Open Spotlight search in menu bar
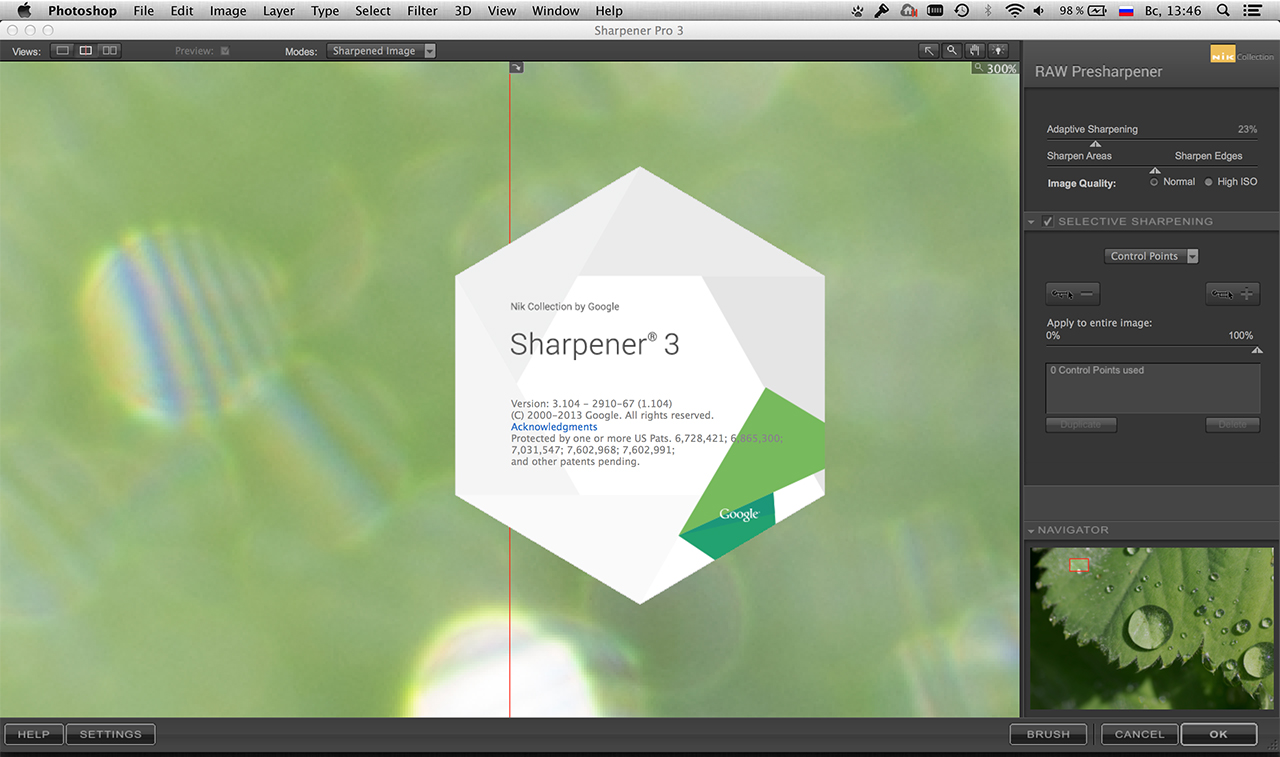 pos(1224,11)
